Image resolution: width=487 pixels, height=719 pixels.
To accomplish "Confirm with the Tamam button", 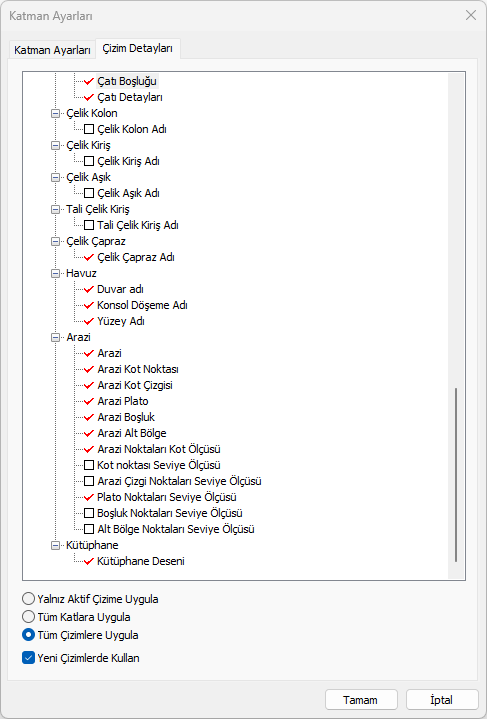I will [x=361, y=700].
